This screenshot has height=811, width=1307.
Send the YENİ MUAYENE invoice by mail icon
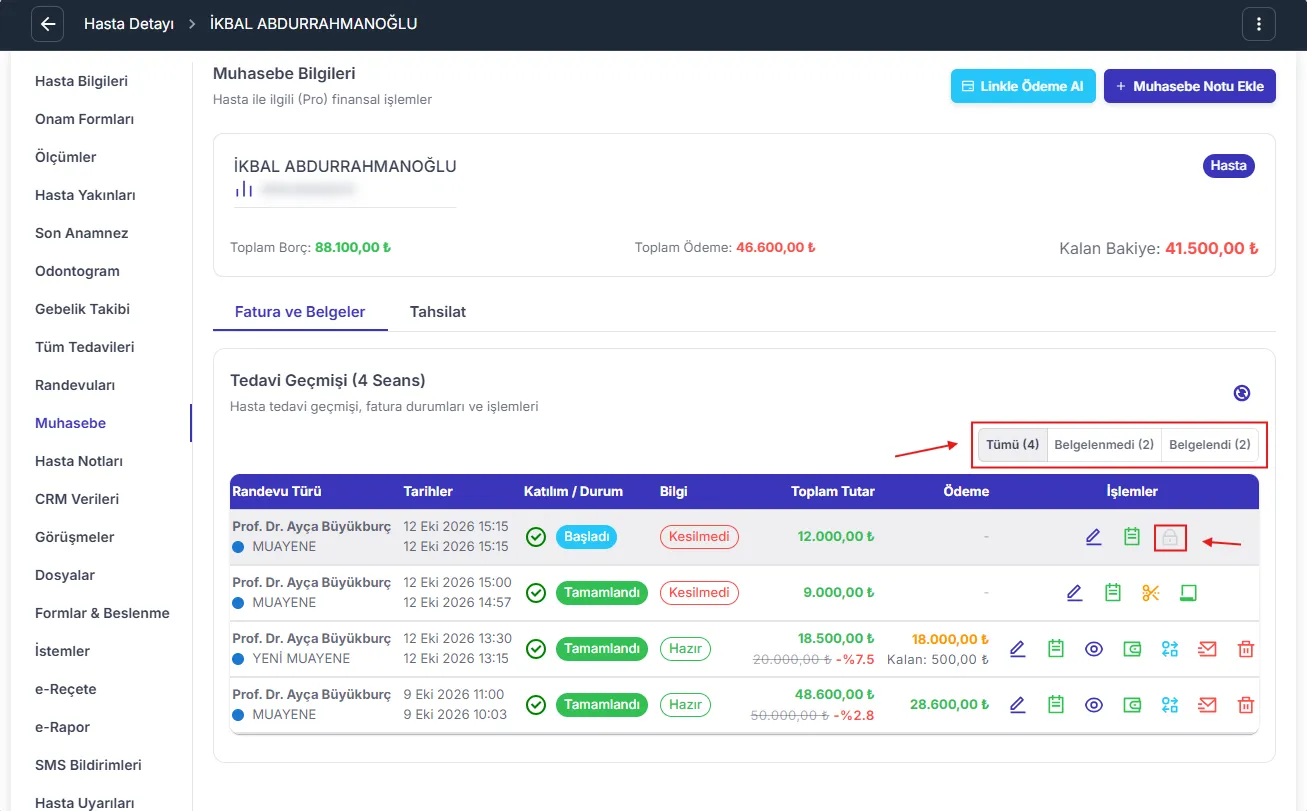[1207, 649]
